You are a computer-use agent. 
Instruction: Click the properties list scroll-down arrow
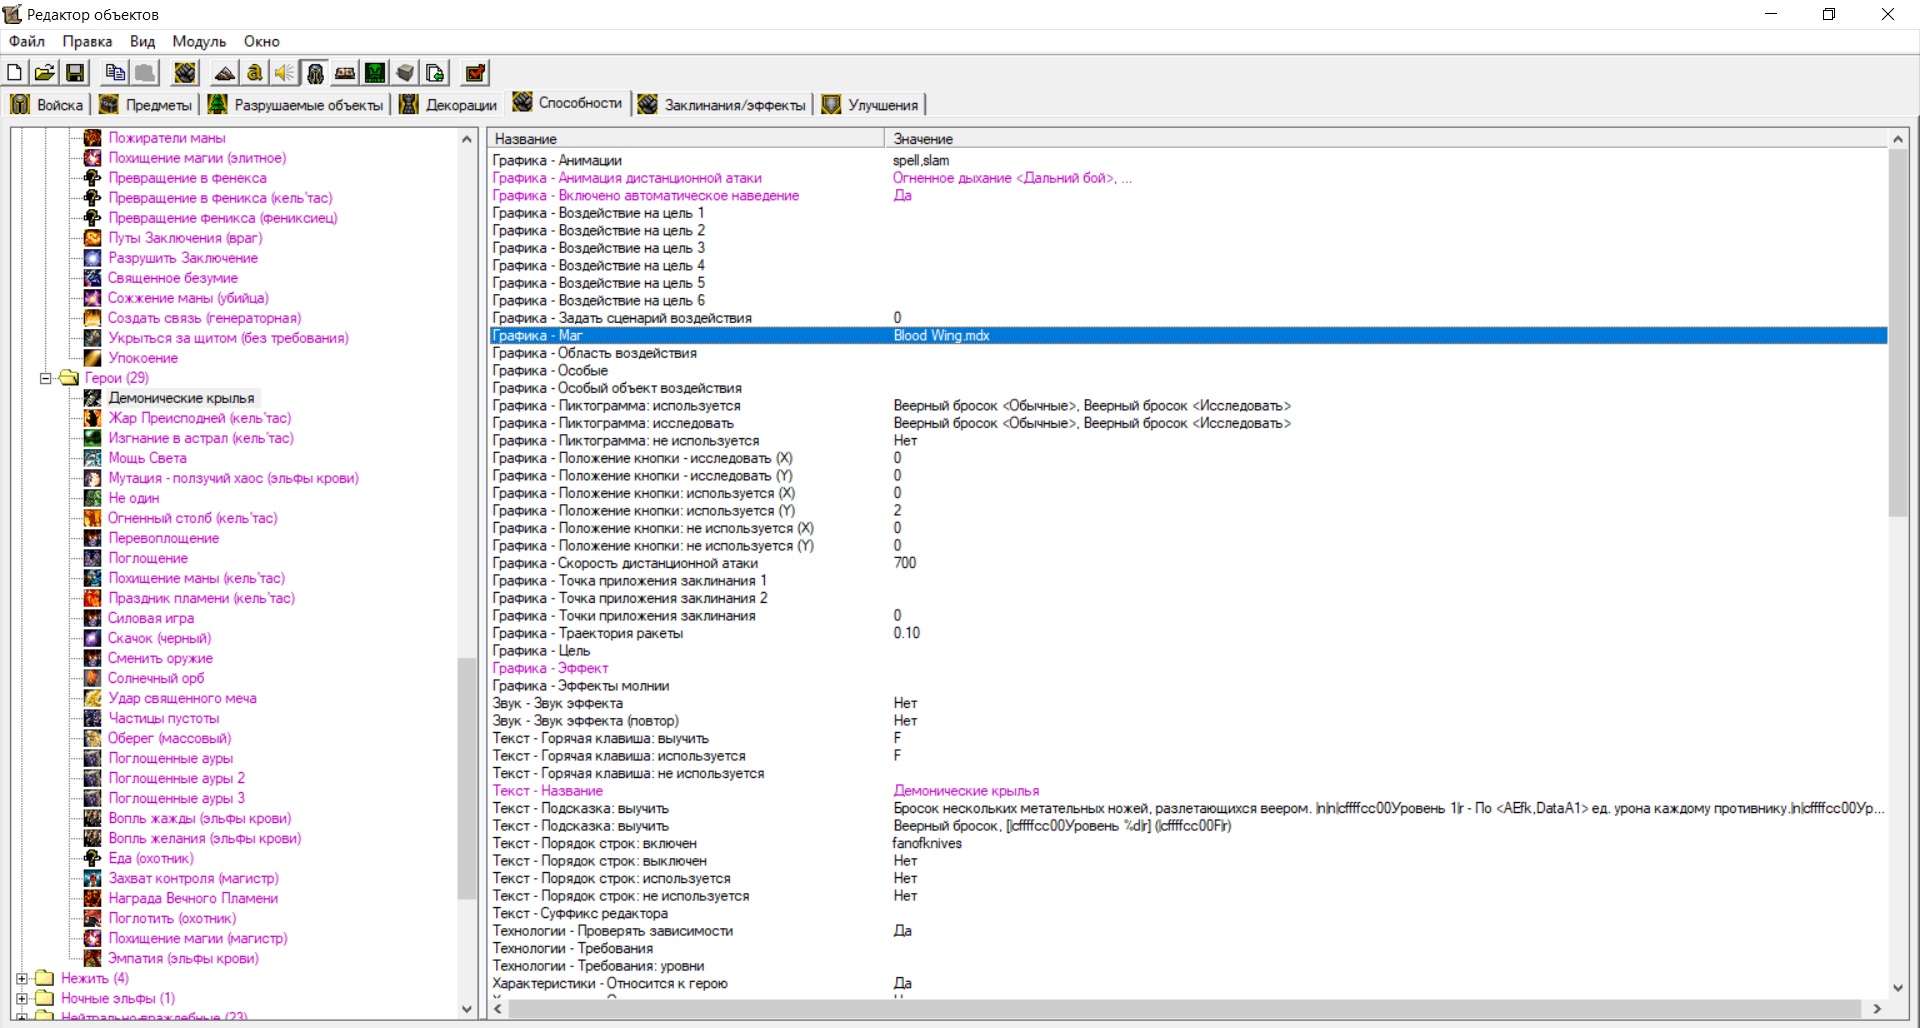pyautogui.click(x=1897, y=988)
